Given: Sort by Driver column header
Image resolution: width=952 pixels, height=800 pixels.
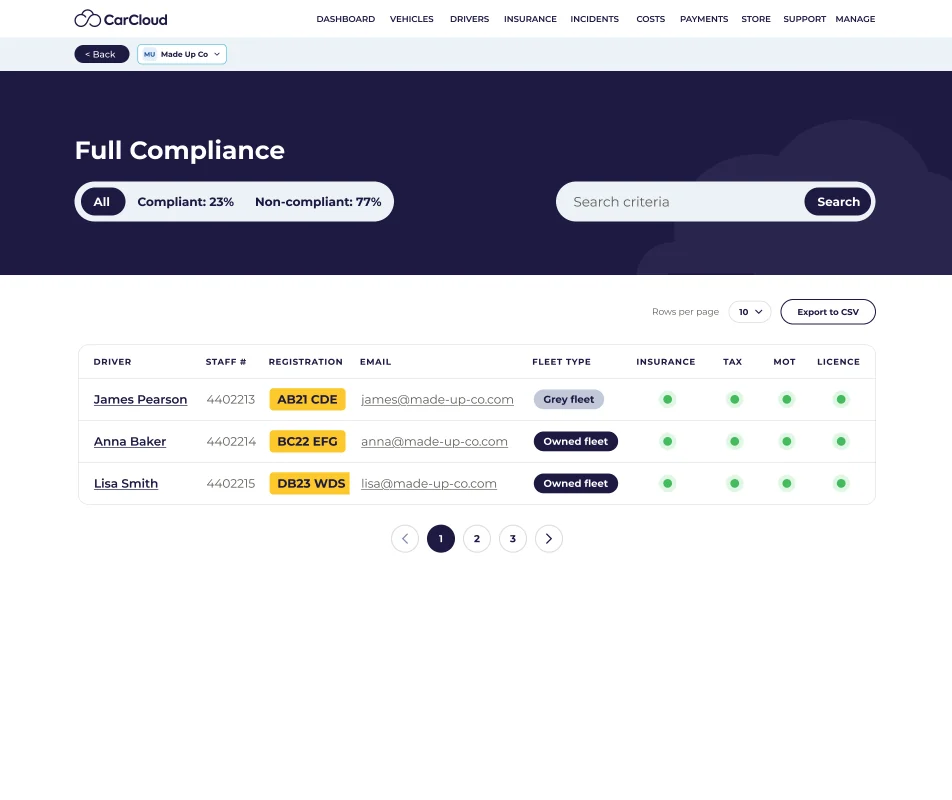Looking at the screenshot, I should [112, 362].
